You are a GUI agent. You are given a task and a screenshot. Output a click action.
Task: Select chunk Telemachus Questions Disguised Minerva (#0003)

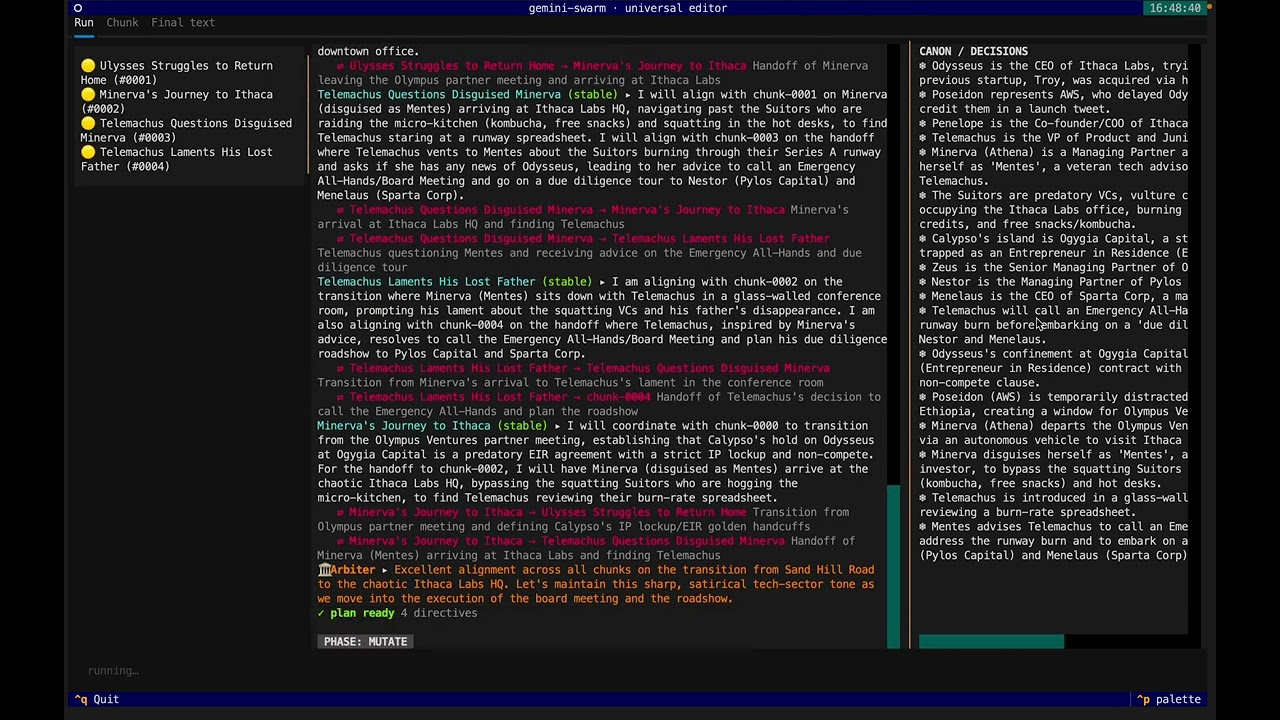[x=186, y=131]
